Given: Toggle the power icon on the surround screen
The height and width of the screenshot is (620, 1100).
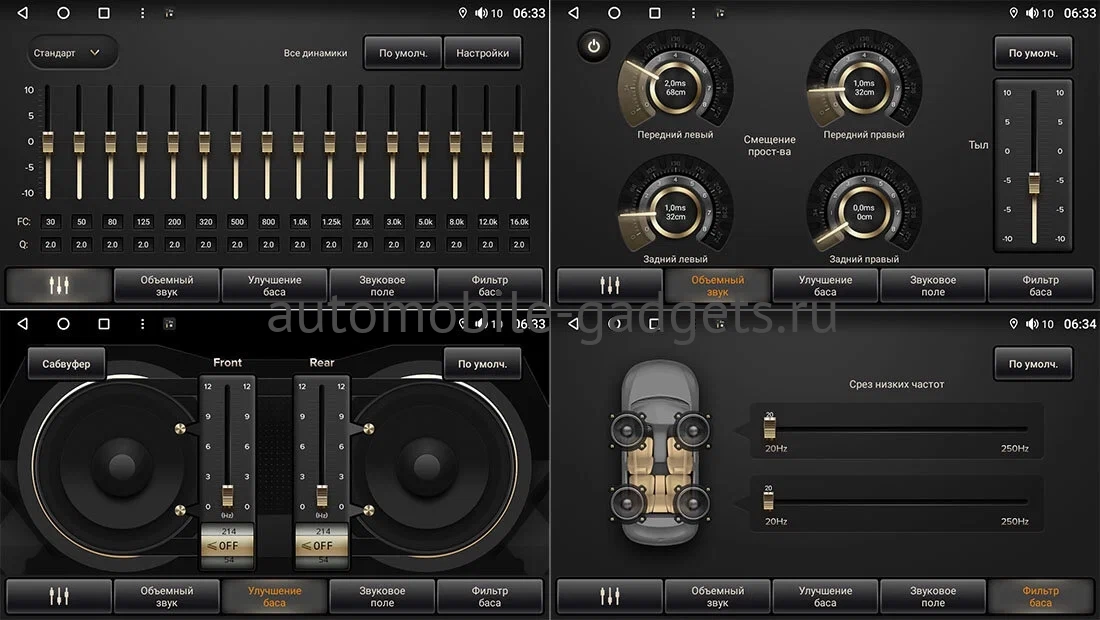Looking at the screenshot, I should coord(594,46).
